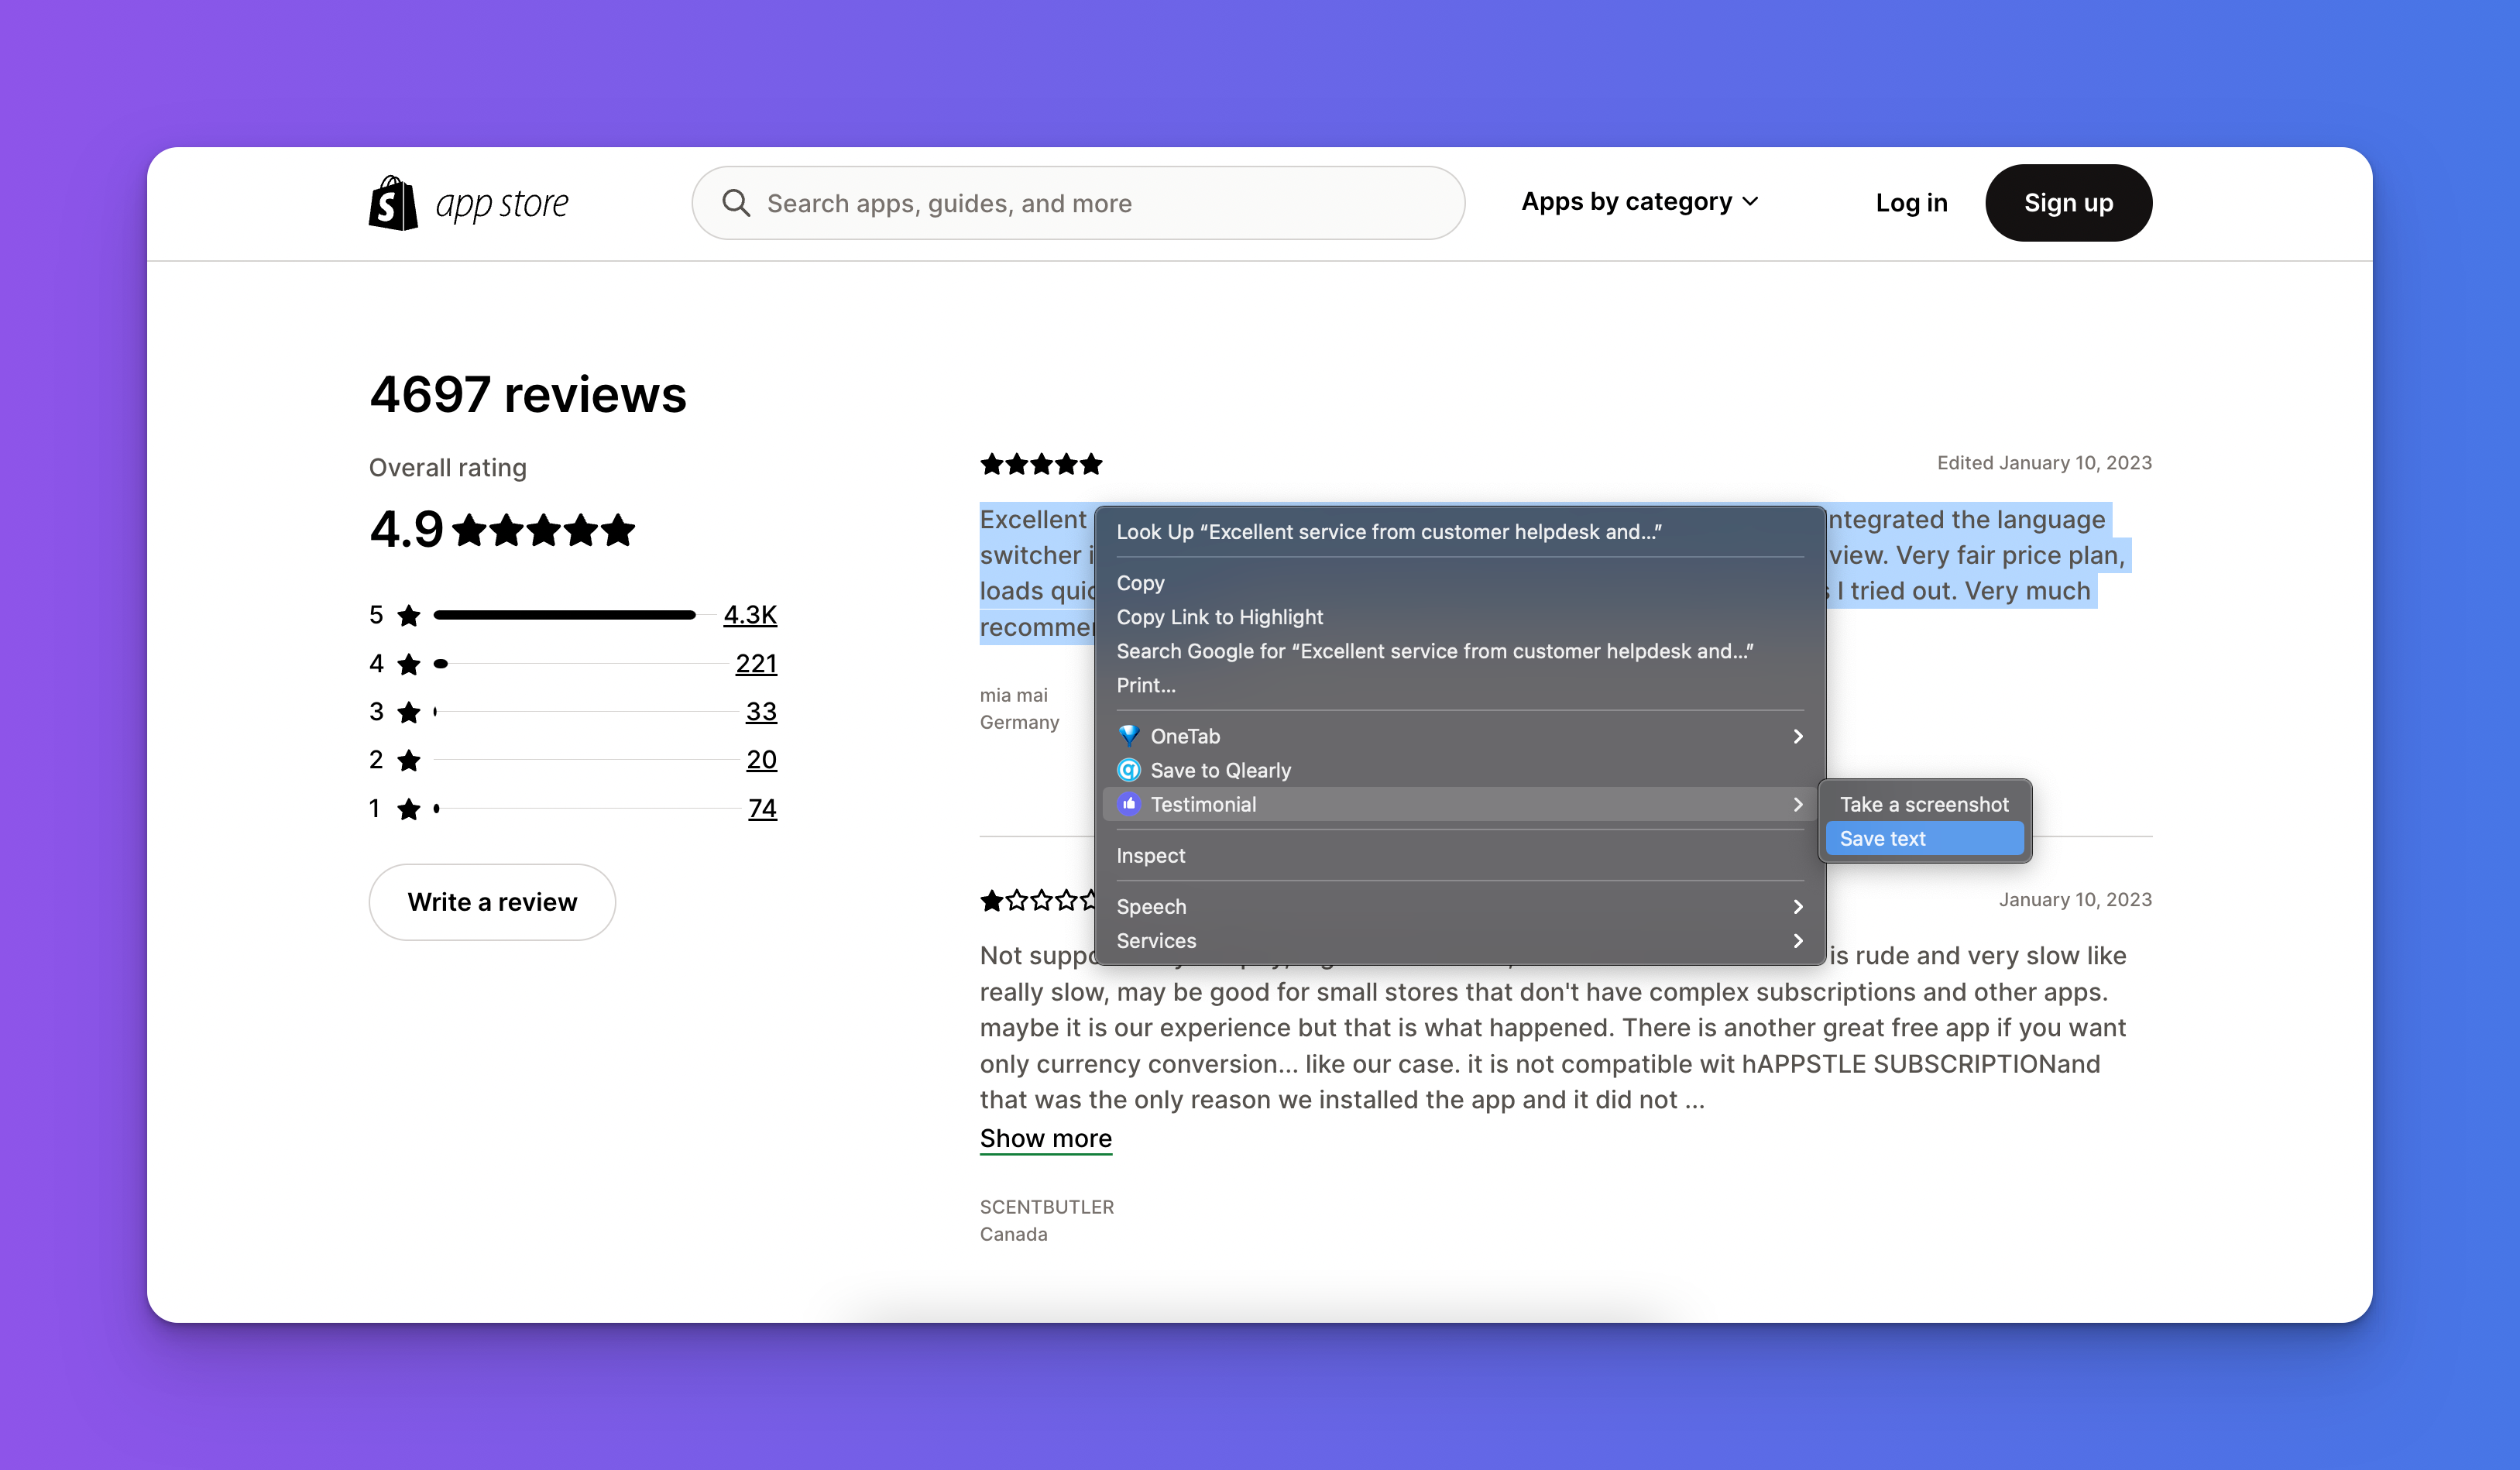The height and width of the screenshot is (1470, 2520).
Task: Click the five-star rating above mia mai review
Action: 1041,464
